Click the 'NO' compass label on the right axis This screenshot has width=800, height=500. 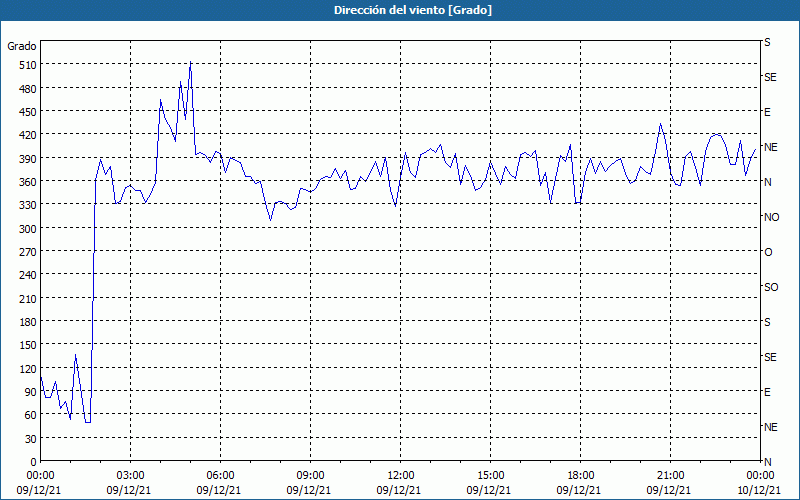[x=771, y=217]
